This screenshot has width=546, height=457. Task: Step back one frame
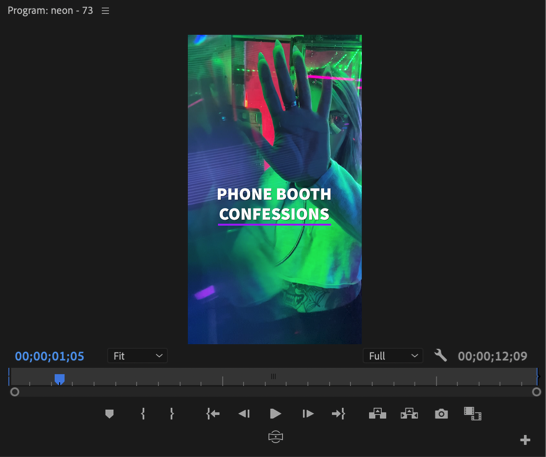click(244, 414)
